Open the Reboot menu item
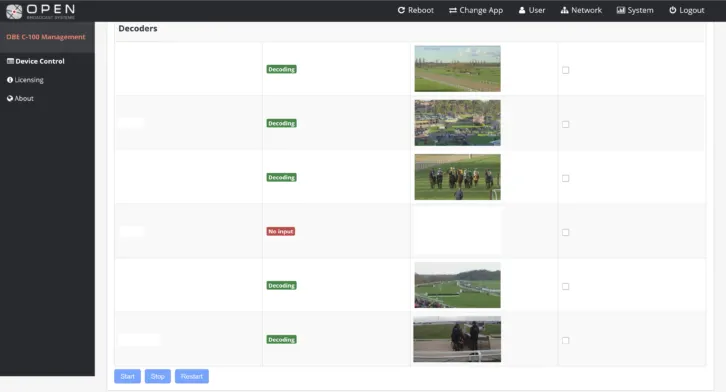 tap(416, 10)
